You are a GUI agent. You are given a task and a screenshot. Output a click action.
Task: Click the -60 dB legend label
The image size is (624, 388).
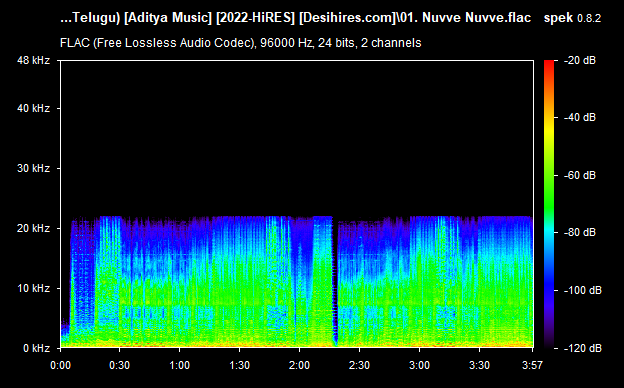point(580,175)
